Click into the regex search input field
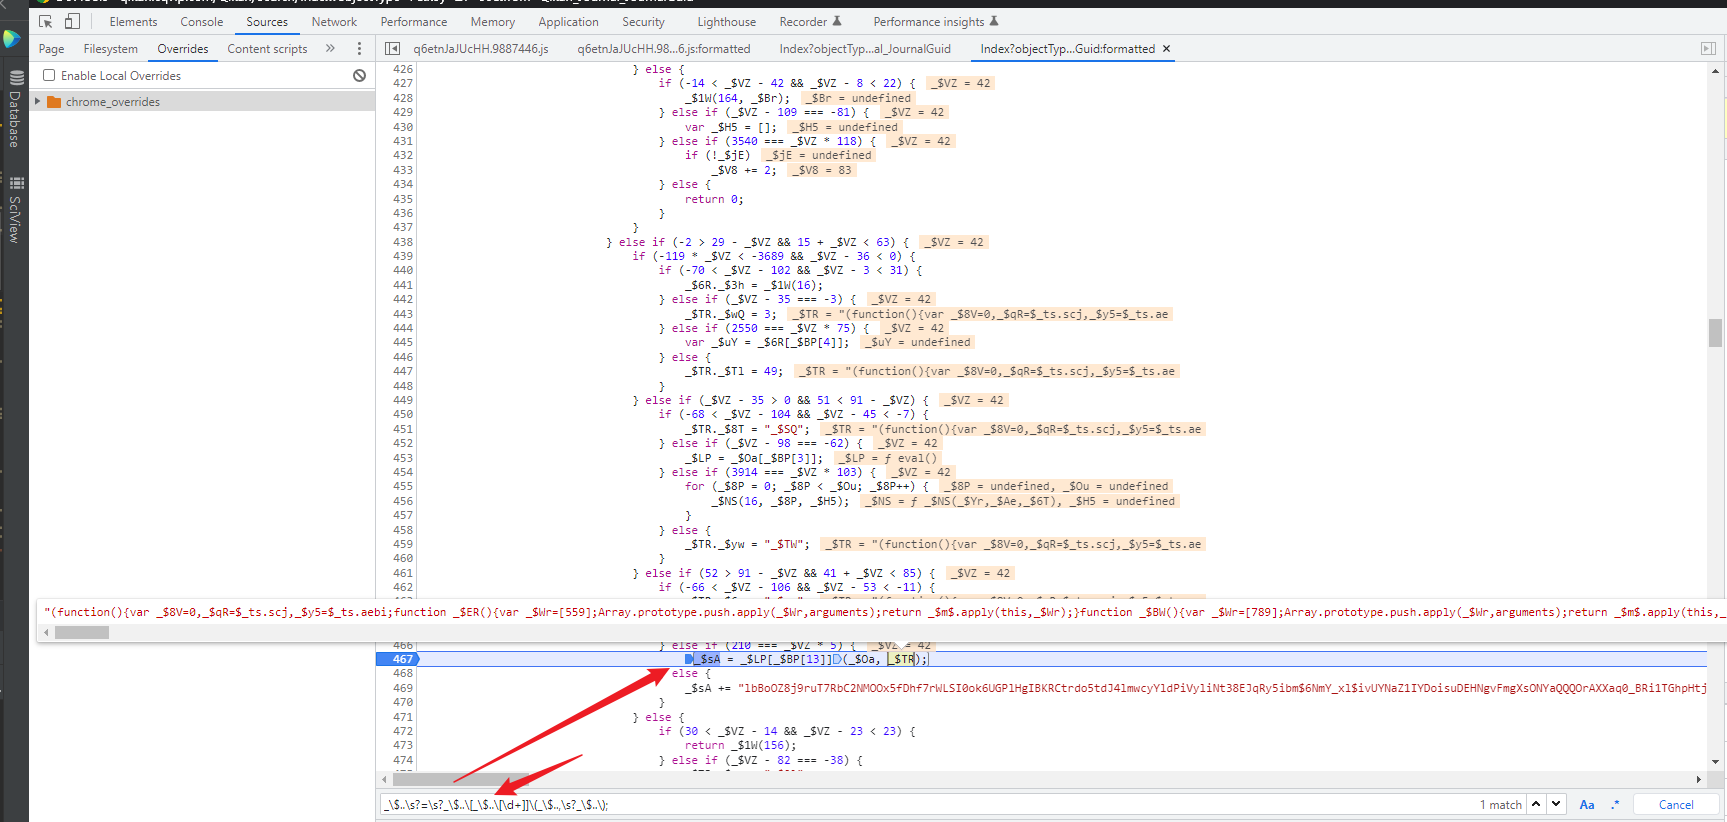The width and height of the screenshot is (1727, 822). tap(900, 804)
